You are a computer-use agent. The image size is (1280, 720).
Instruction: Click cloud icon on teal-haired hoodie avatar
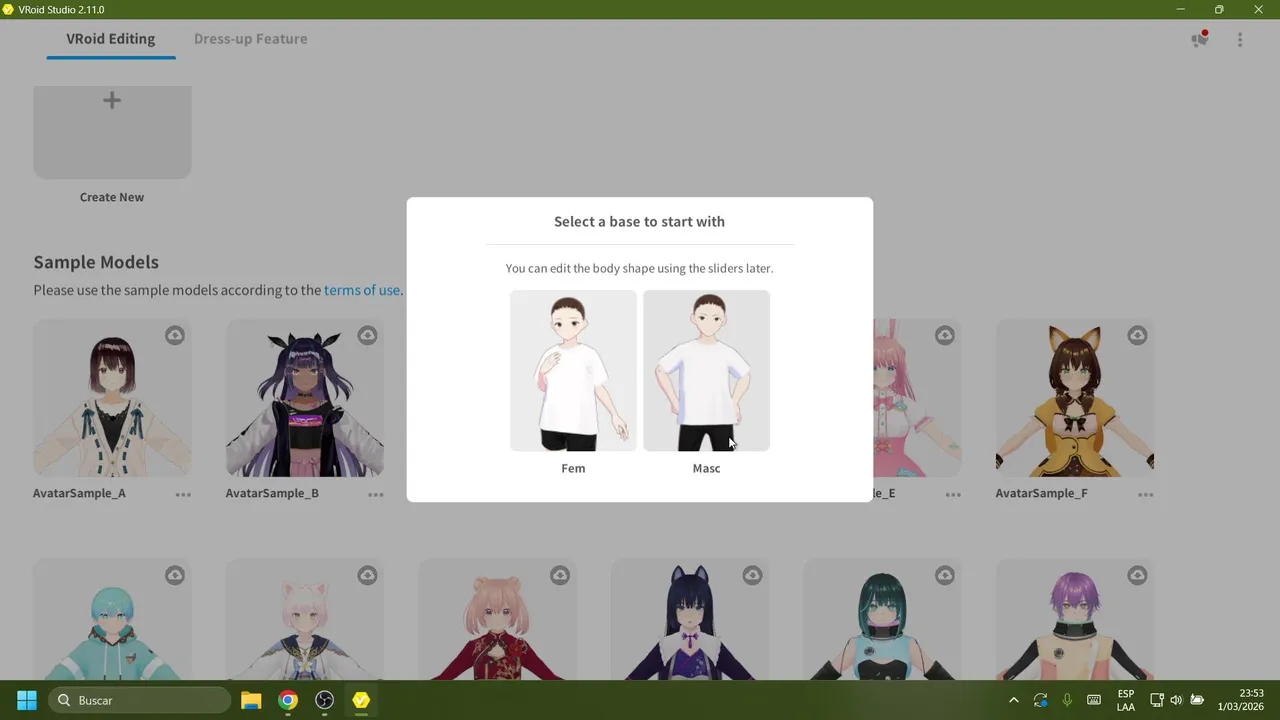click(175, 575)
